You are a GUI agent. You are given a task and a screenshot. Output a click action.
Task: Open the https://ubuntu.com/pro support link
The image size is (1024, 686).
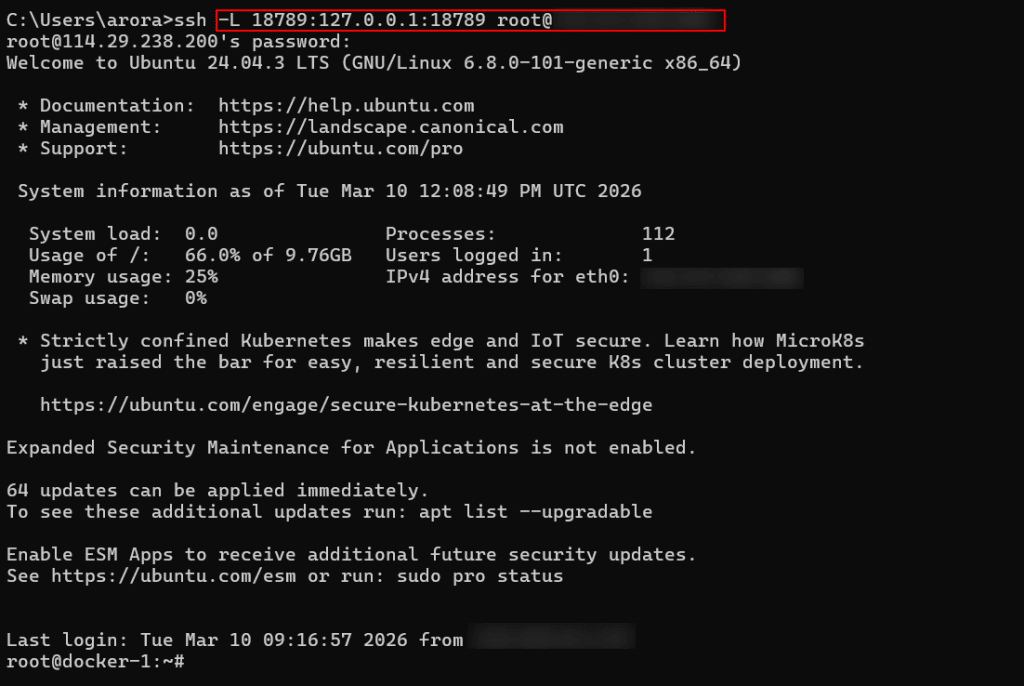tap(340, 149)
